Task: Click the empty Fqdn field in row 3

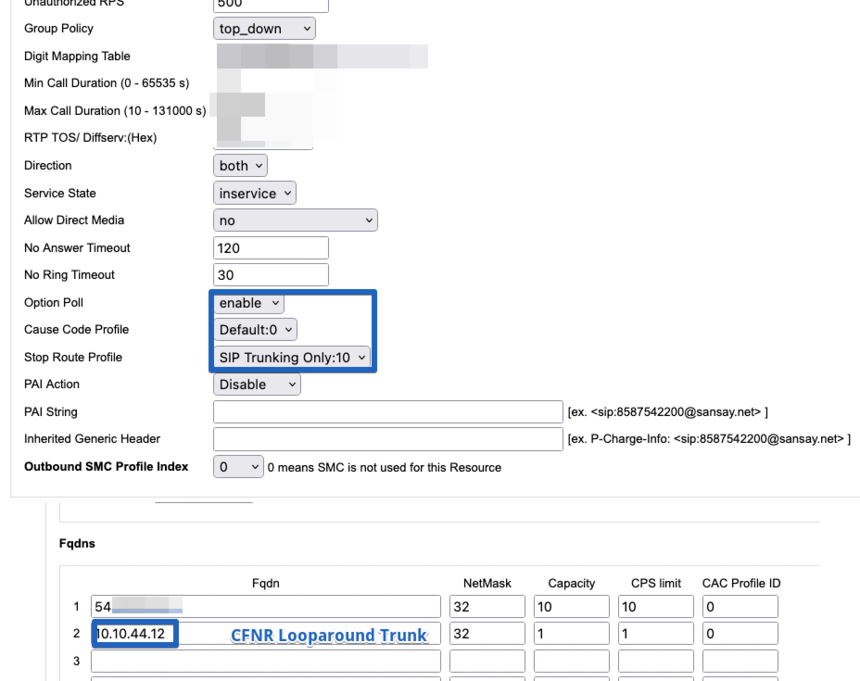Action: click(265, 661)
